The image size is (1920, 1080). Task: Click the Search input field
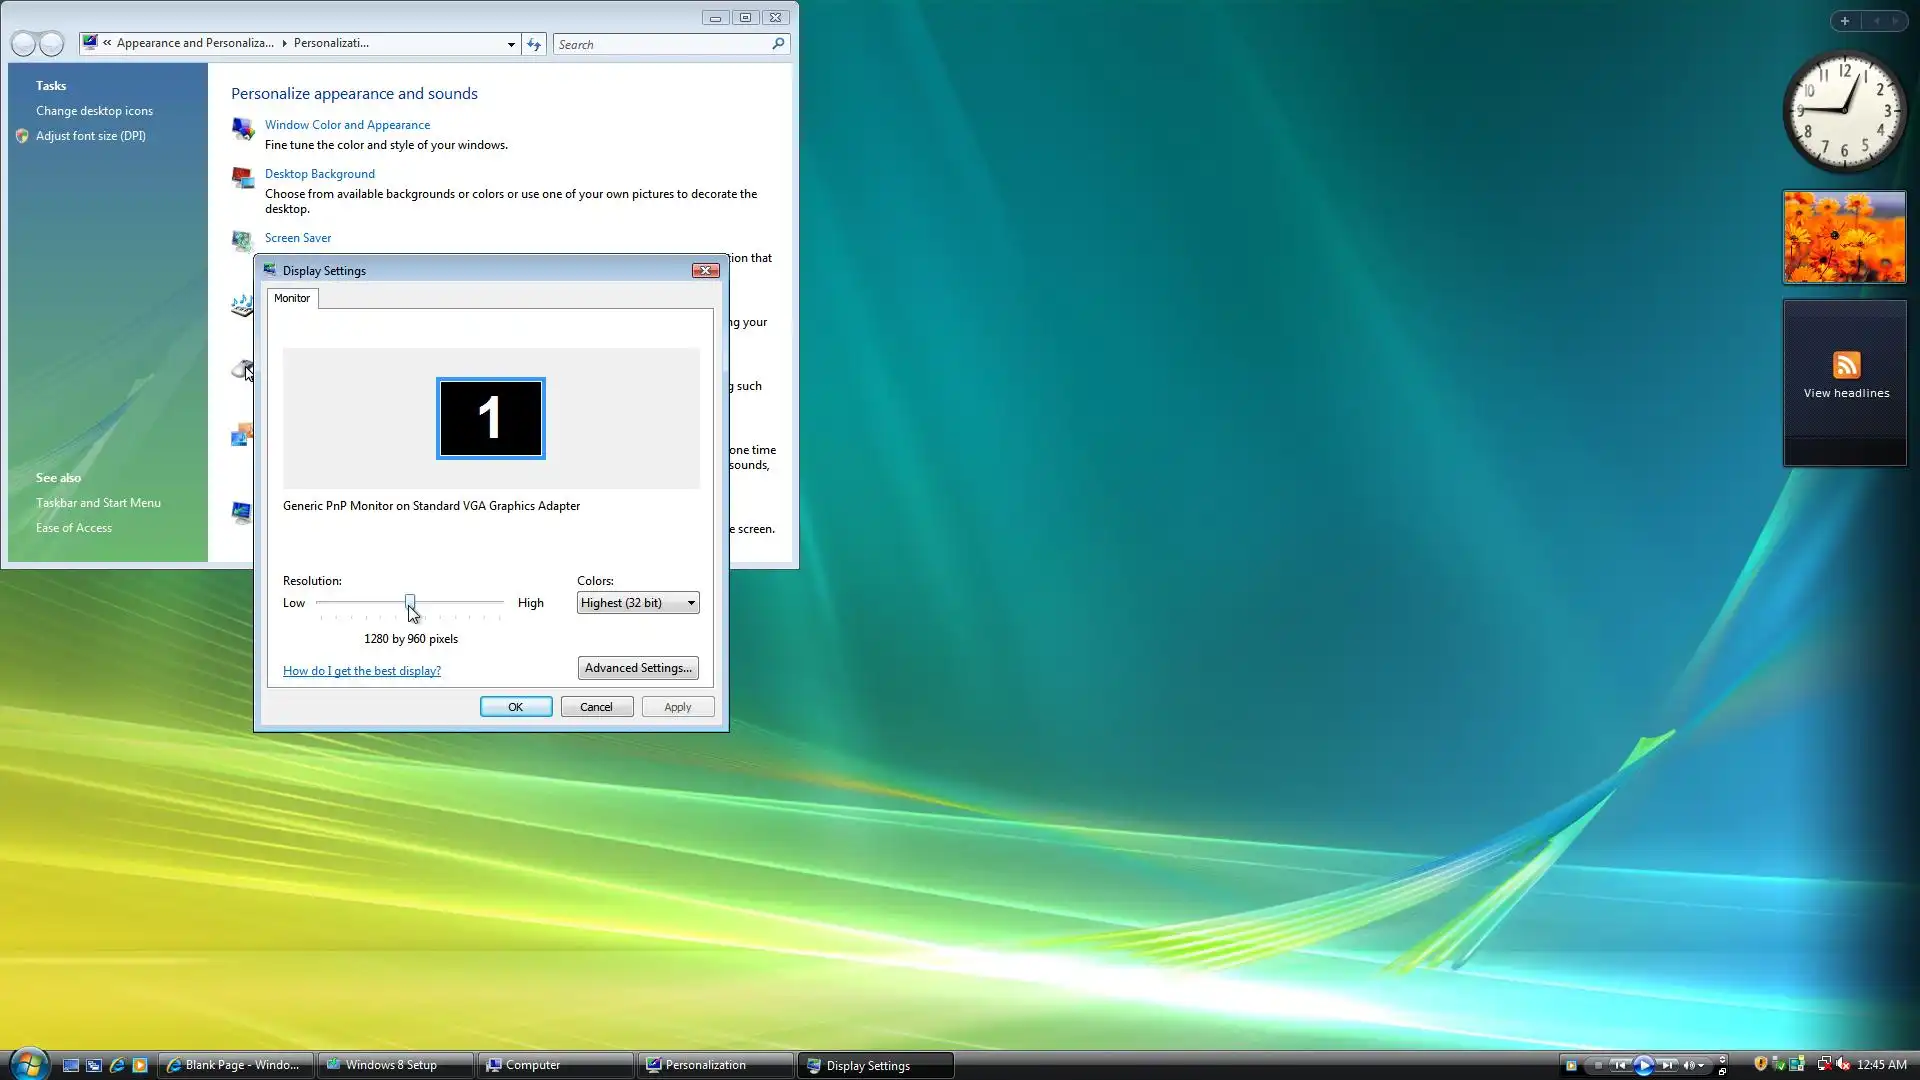point(662,44)
